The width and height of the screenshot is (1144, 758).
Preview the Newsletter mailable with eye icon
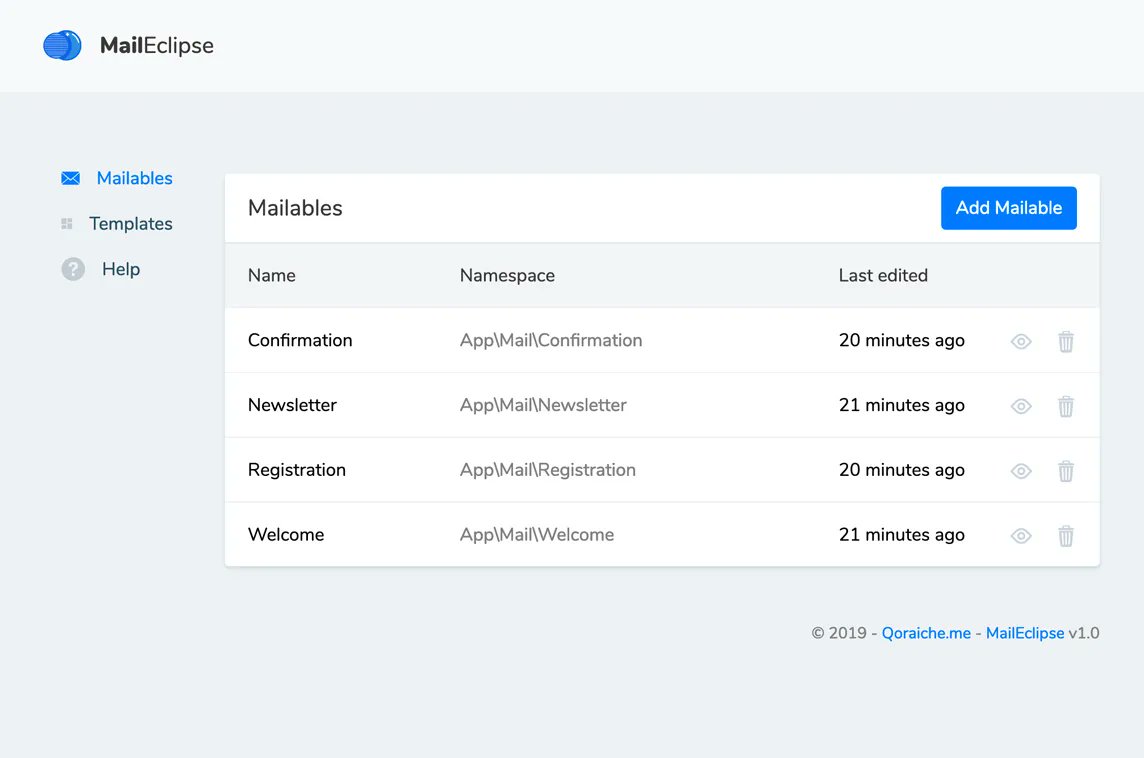pos(1021,406)
